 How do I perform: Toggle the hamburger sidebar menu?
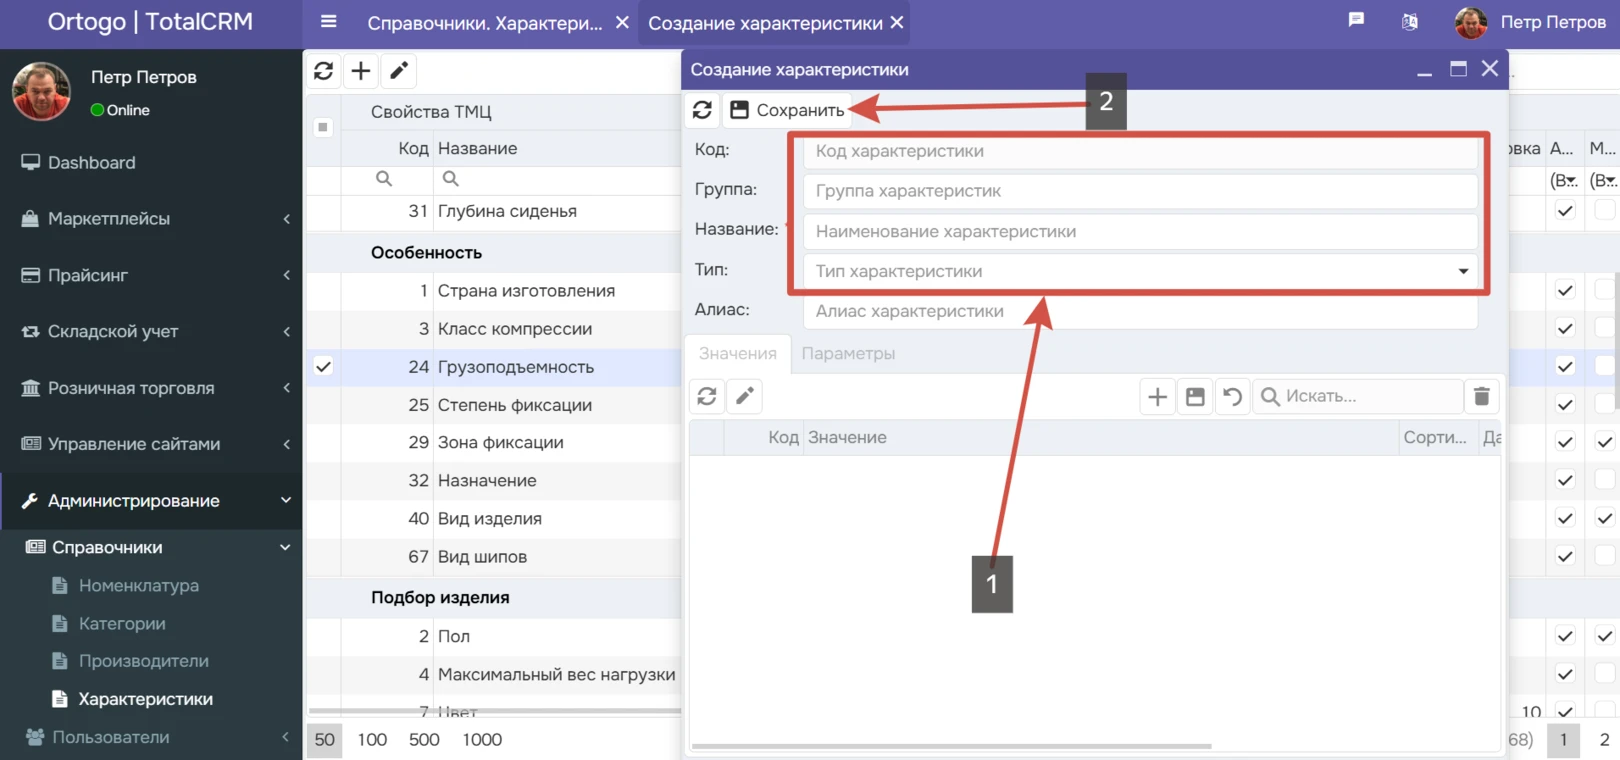pyautogui.click(x=328, y=22)
